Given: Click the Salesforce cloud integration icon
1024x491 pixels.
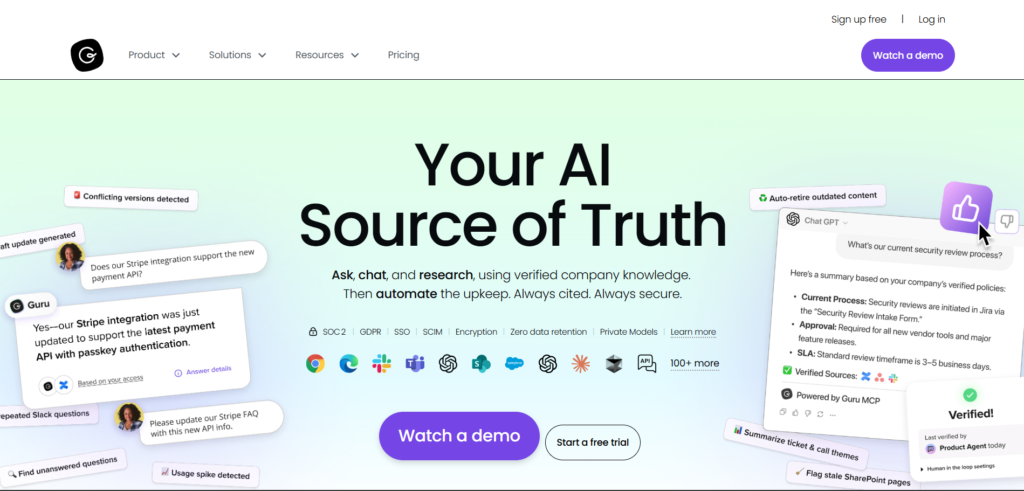Looking at the screenshot, I should 515,363.
